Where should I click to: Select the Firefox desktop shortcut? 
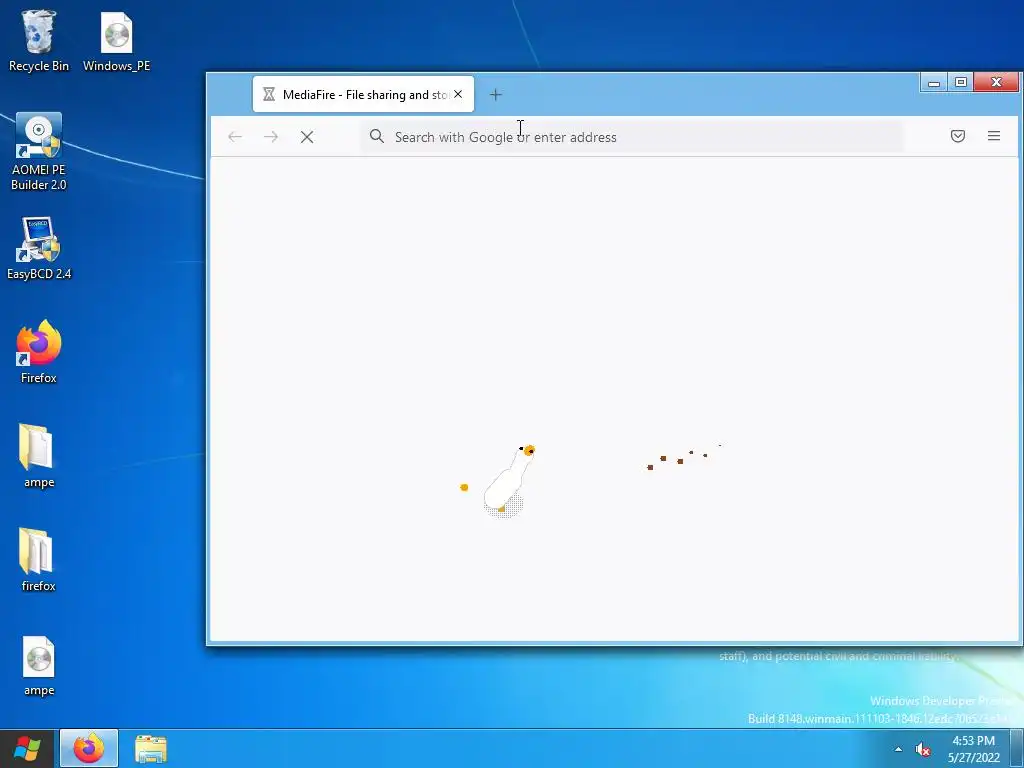(x=39, y=351)
